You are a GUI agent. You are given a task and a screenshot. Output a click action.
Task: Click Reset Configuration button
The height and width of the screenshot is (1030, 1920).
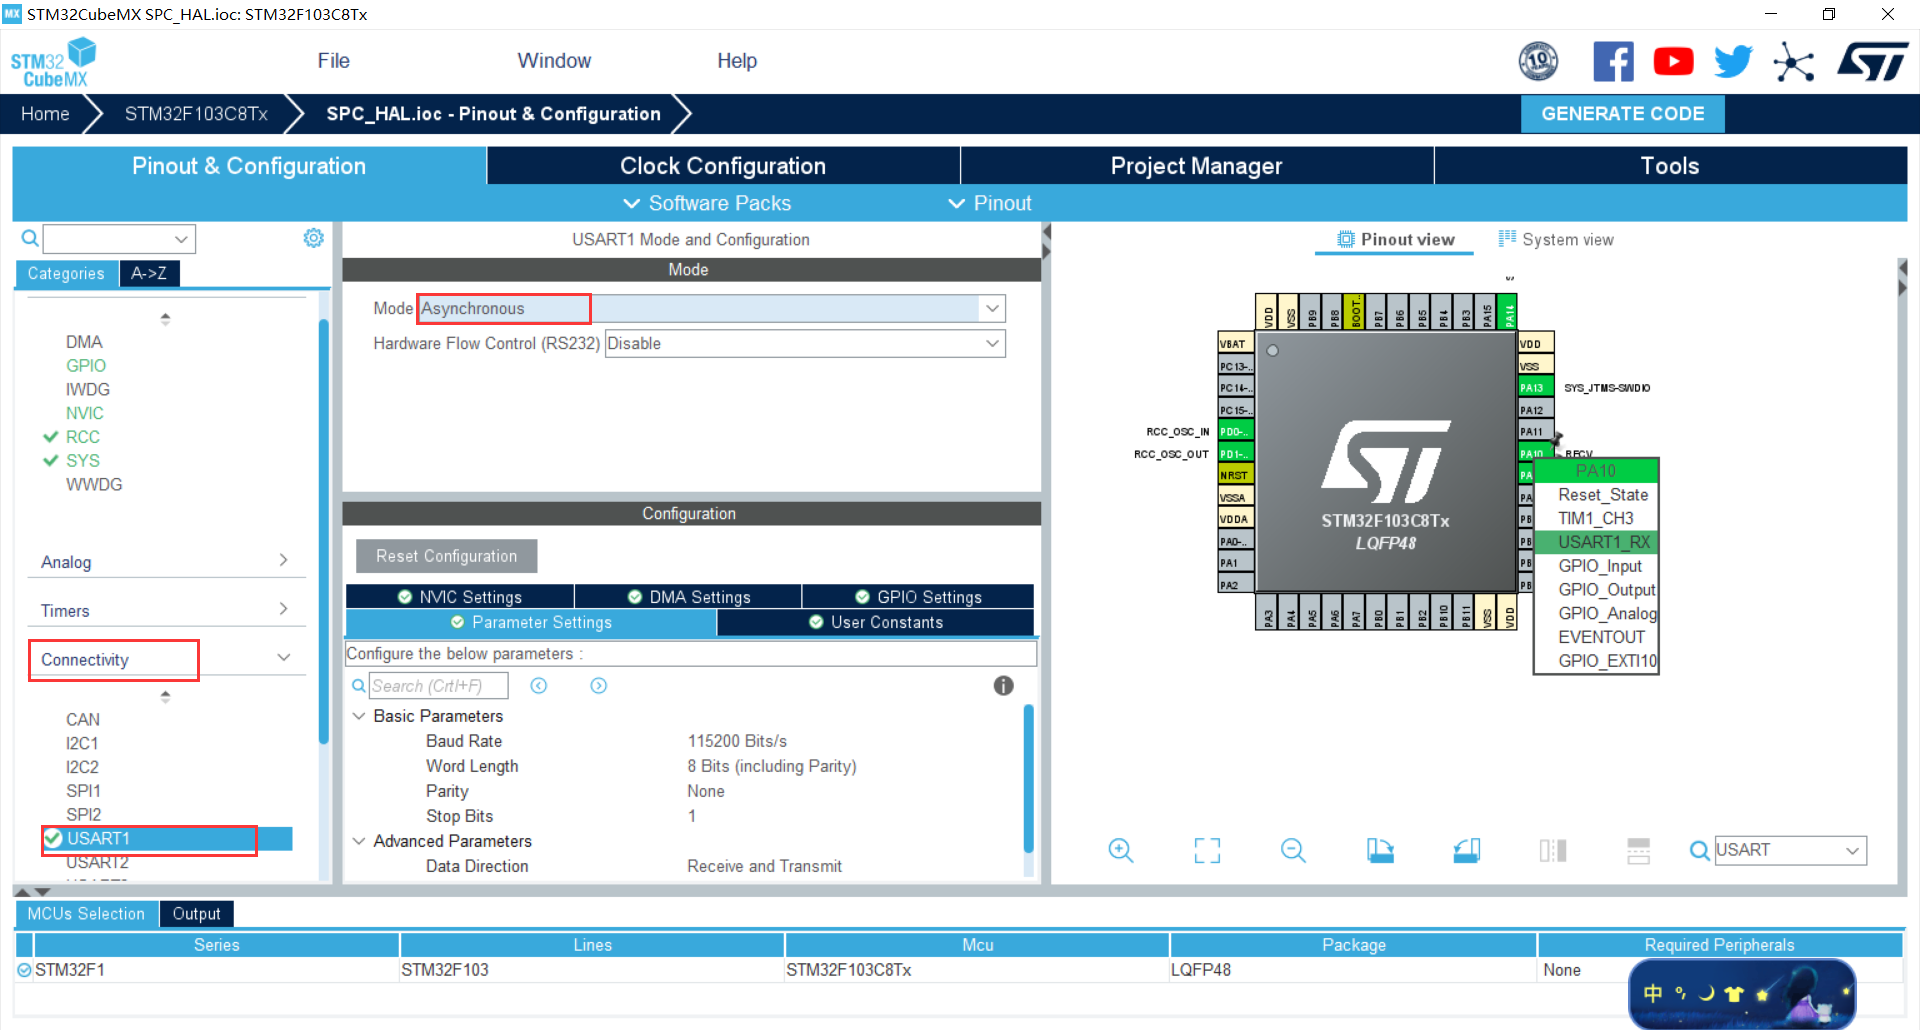[446, 556]
